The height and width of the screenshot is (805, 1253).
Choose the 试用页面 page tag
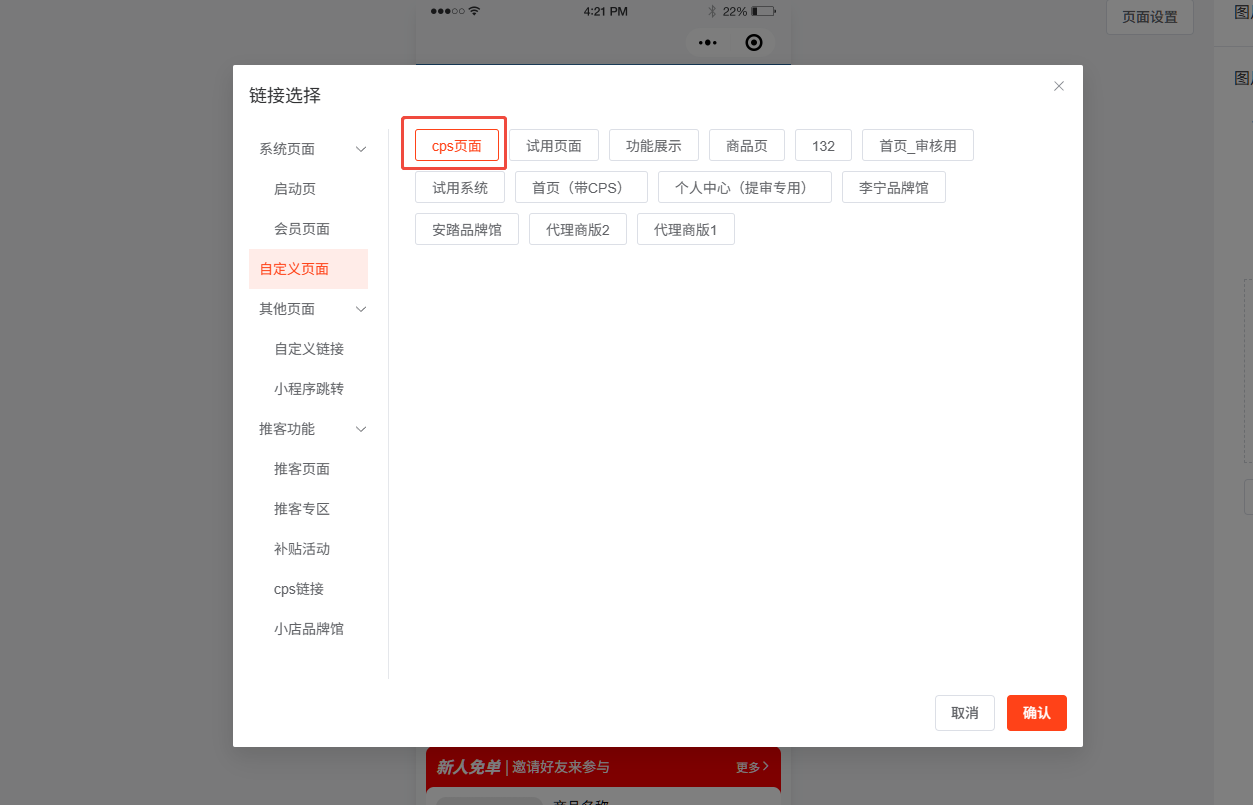[554, 145]
